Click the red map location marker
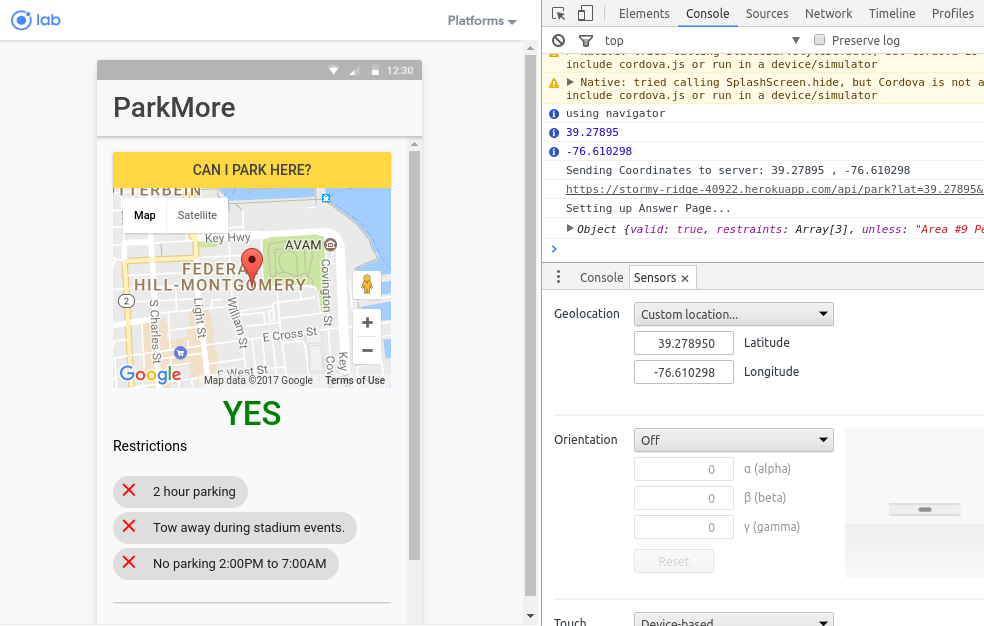984x626 pixels. point(252,265)
